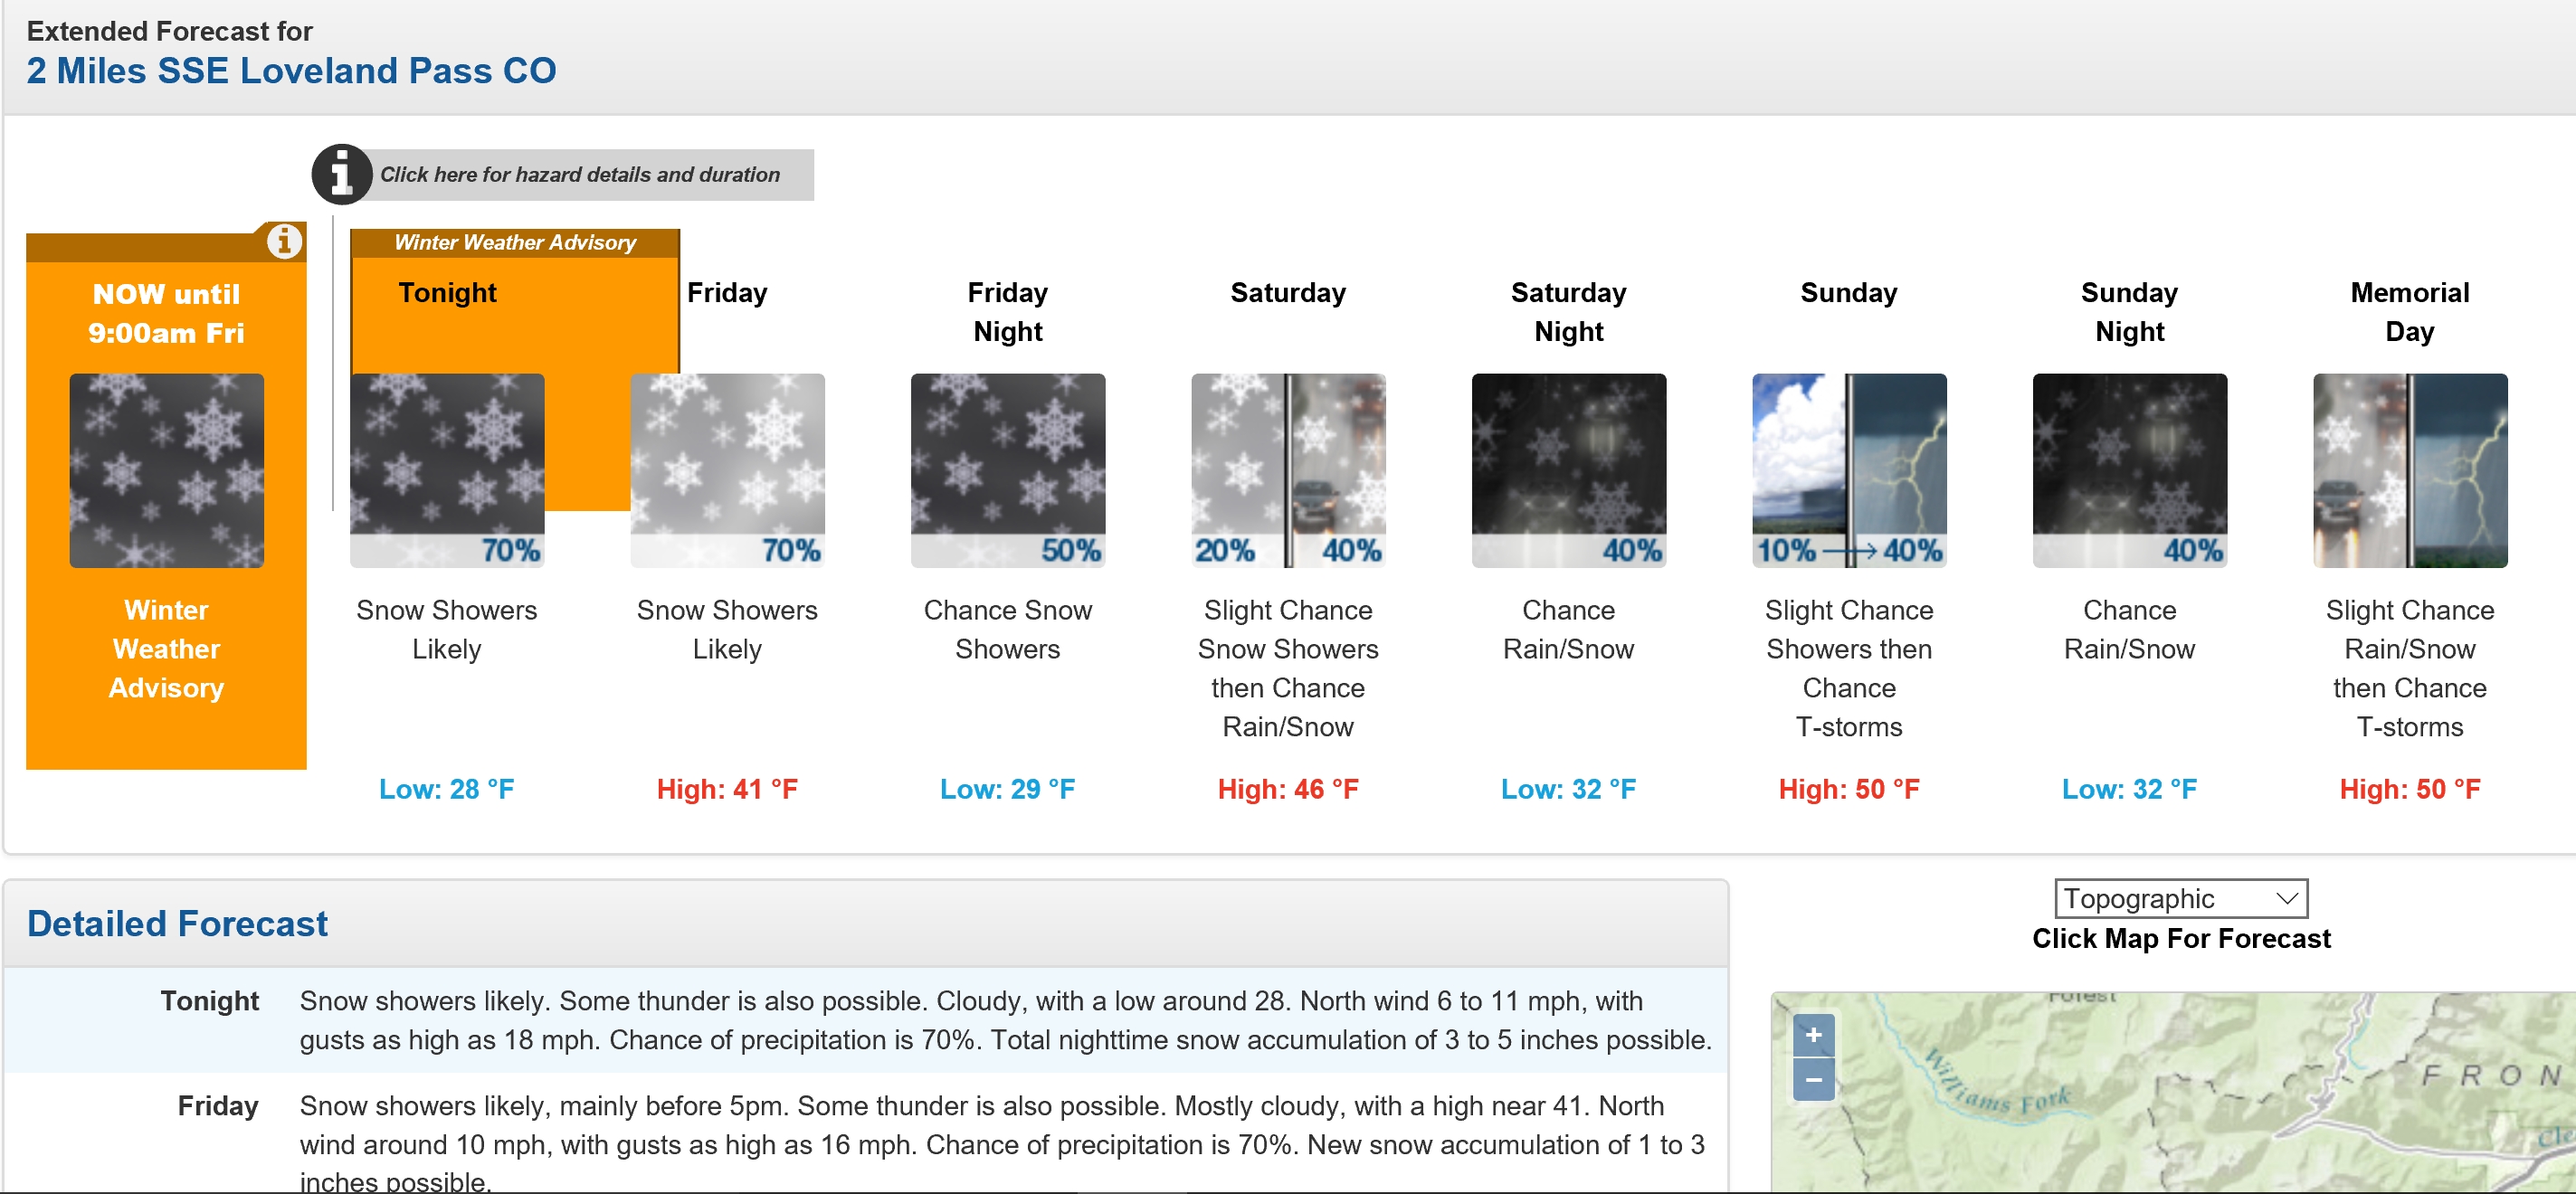Click the 2 Miles SSE Loveland Pass heading

click(291, 71)
